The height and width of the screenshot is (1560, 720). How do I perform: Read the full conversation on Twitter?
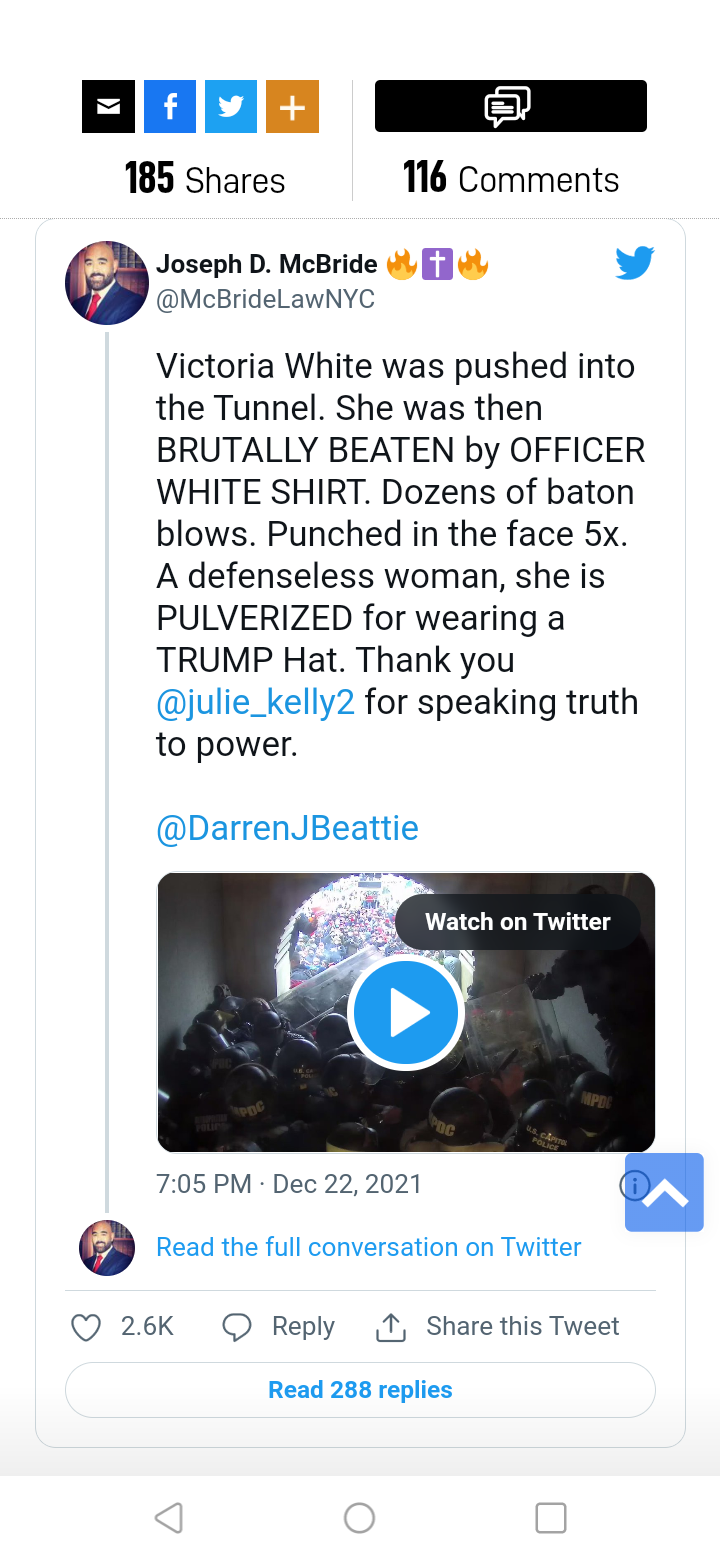(368, 1247)
